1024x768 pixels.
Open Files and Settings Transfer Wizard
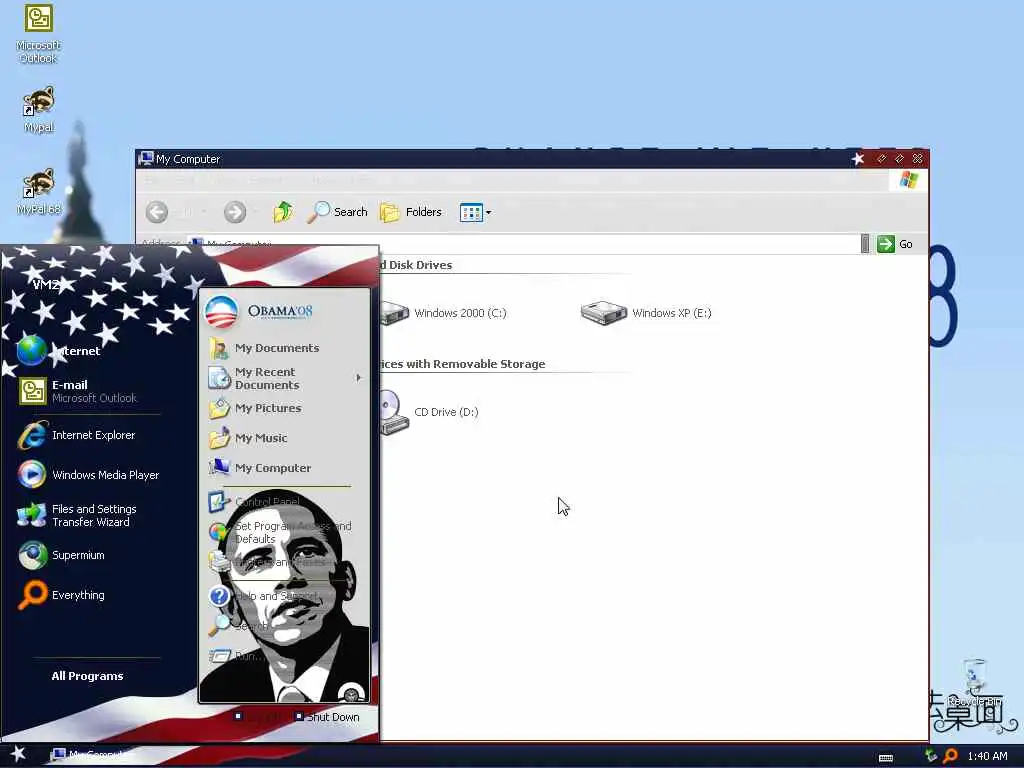(77, 515)
